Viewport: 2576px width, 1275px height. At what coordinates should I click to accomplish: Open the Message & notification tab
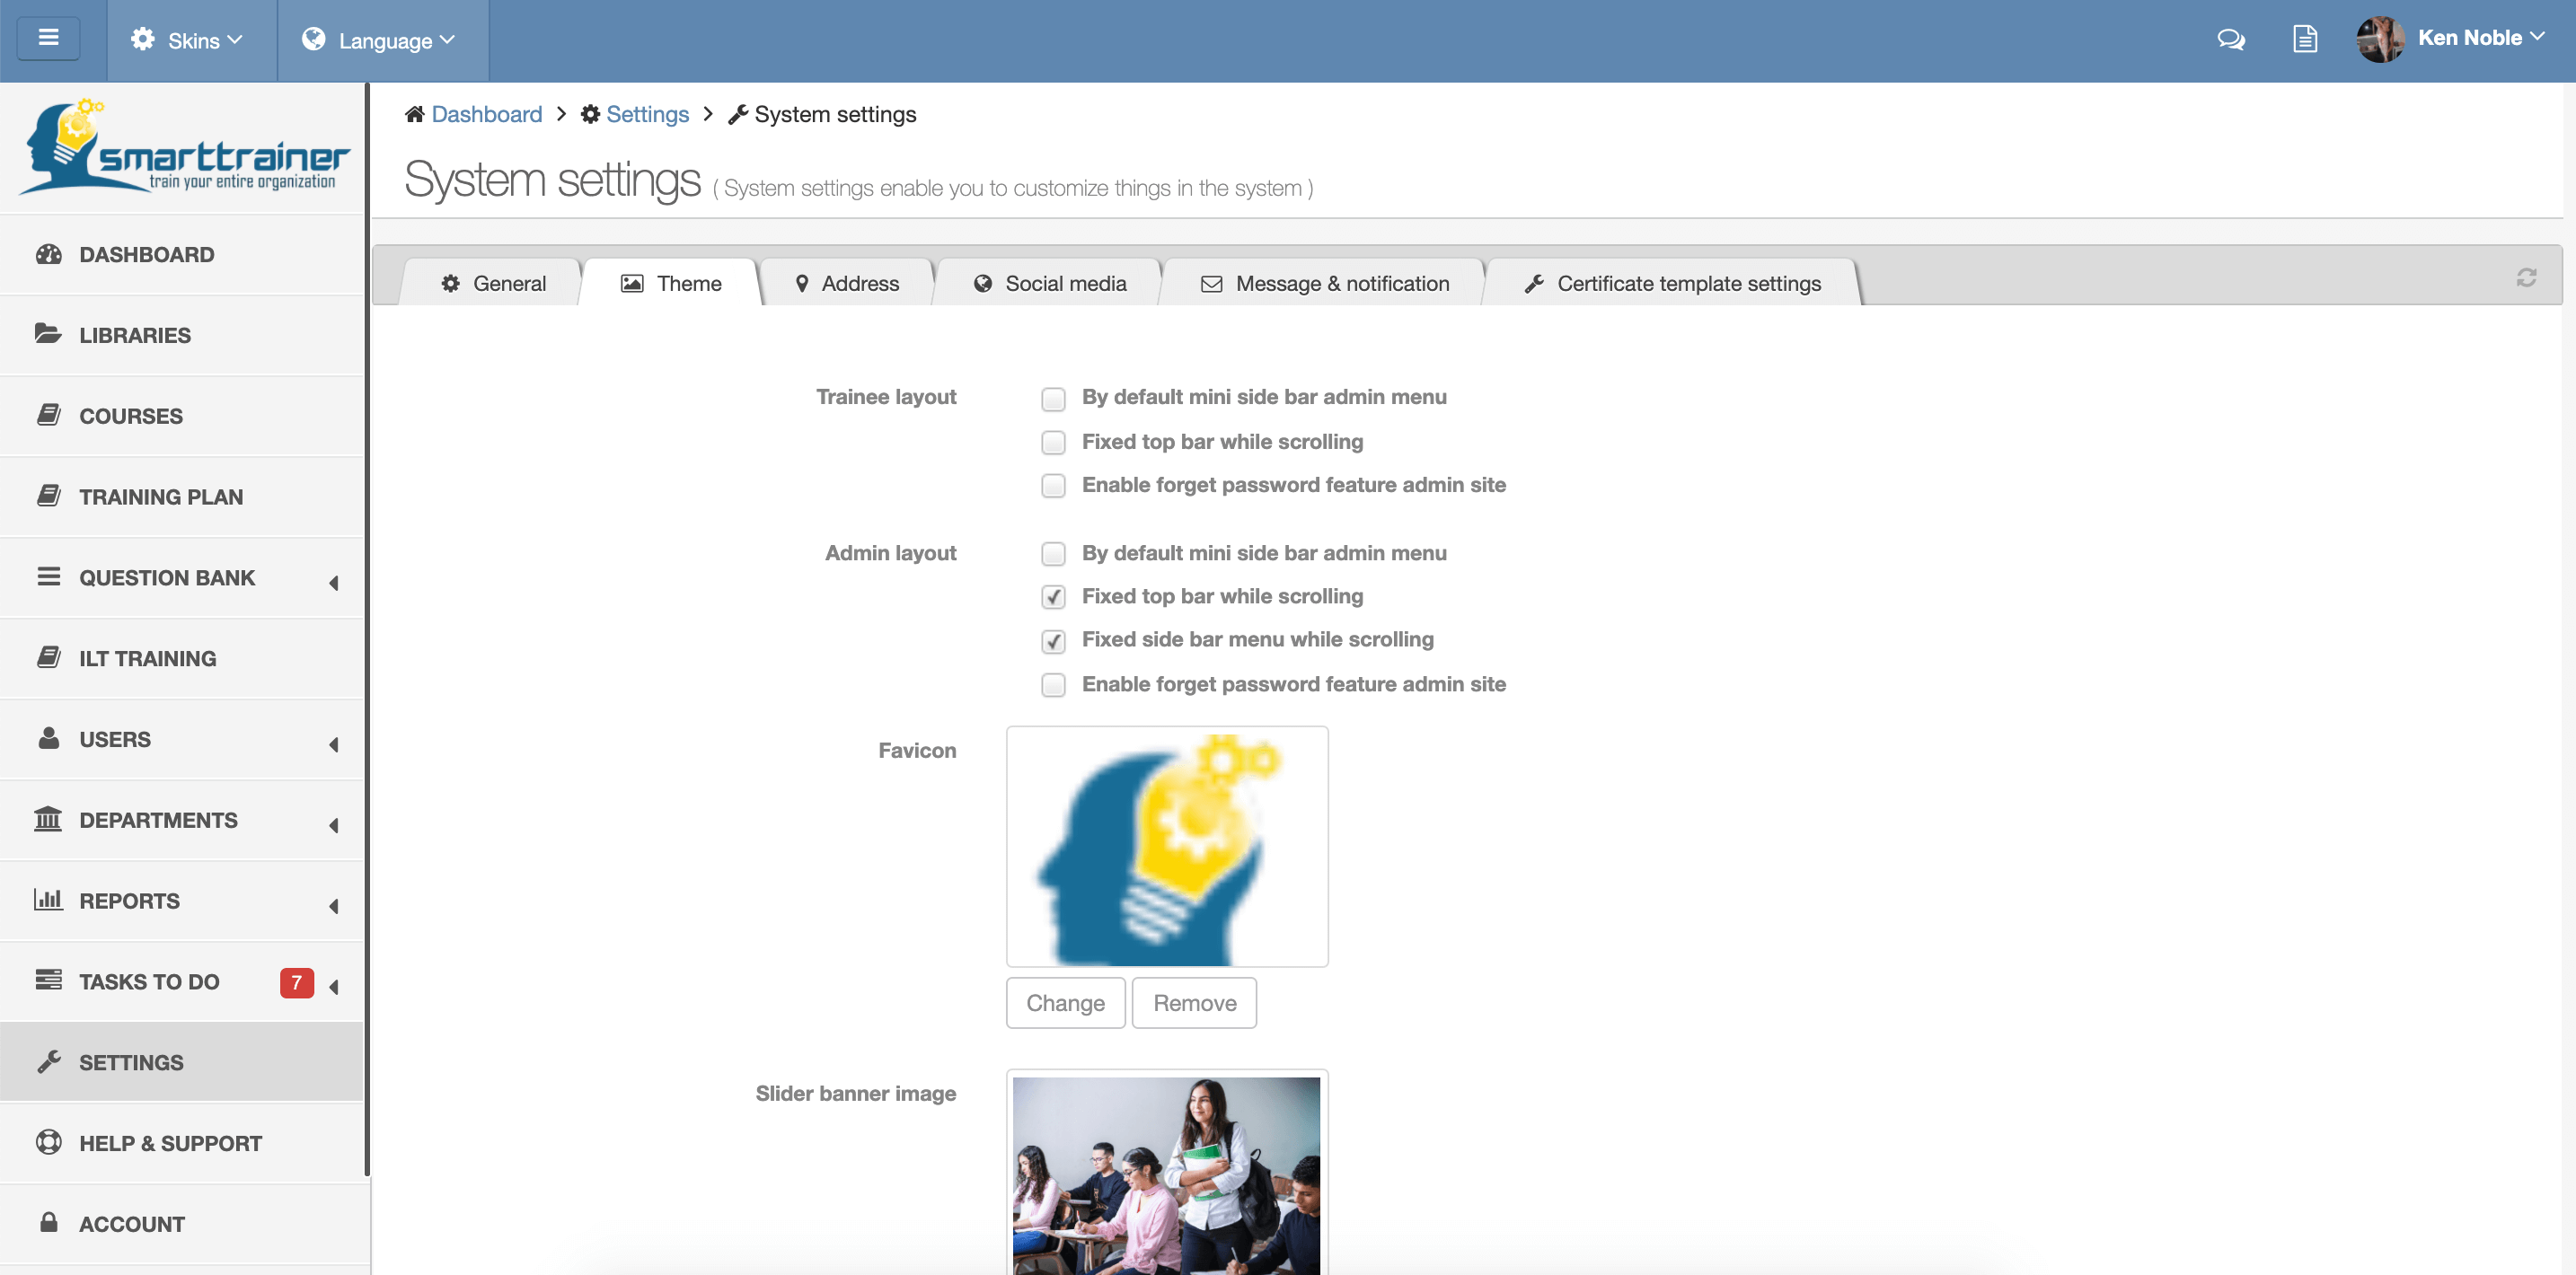(x=1323, y=283)
